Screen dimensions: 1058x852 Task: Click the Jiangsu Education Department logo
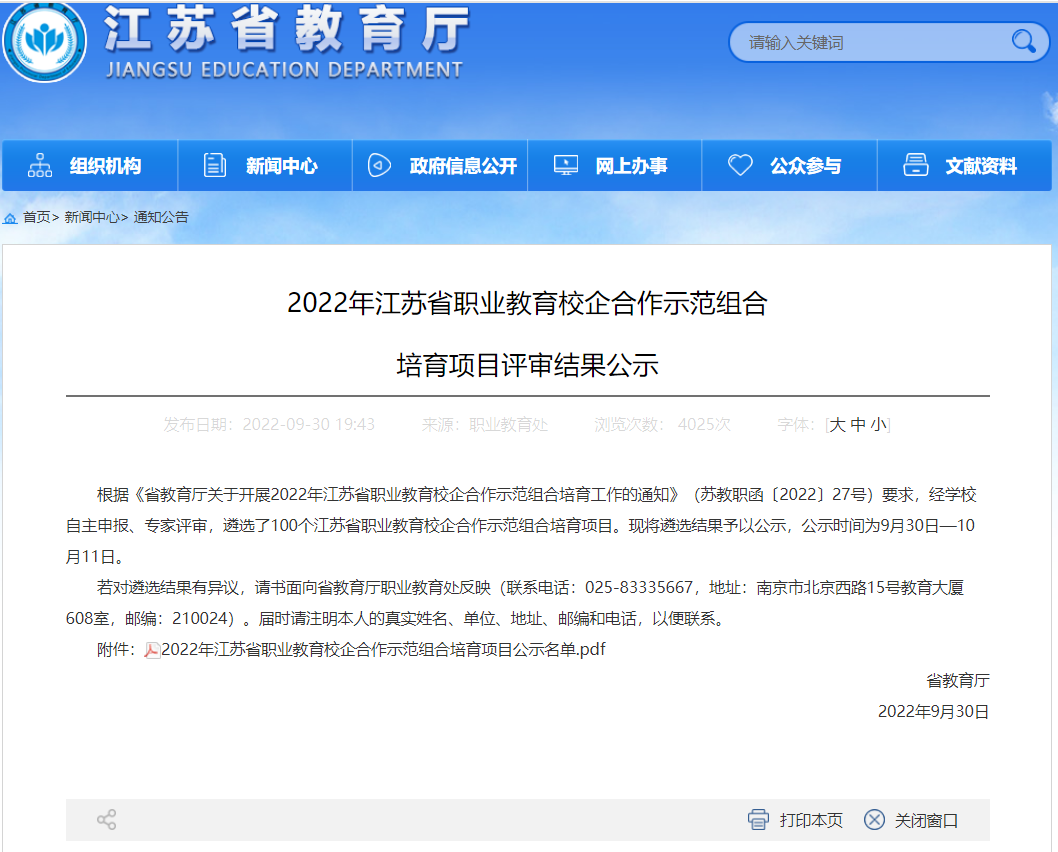43,40
